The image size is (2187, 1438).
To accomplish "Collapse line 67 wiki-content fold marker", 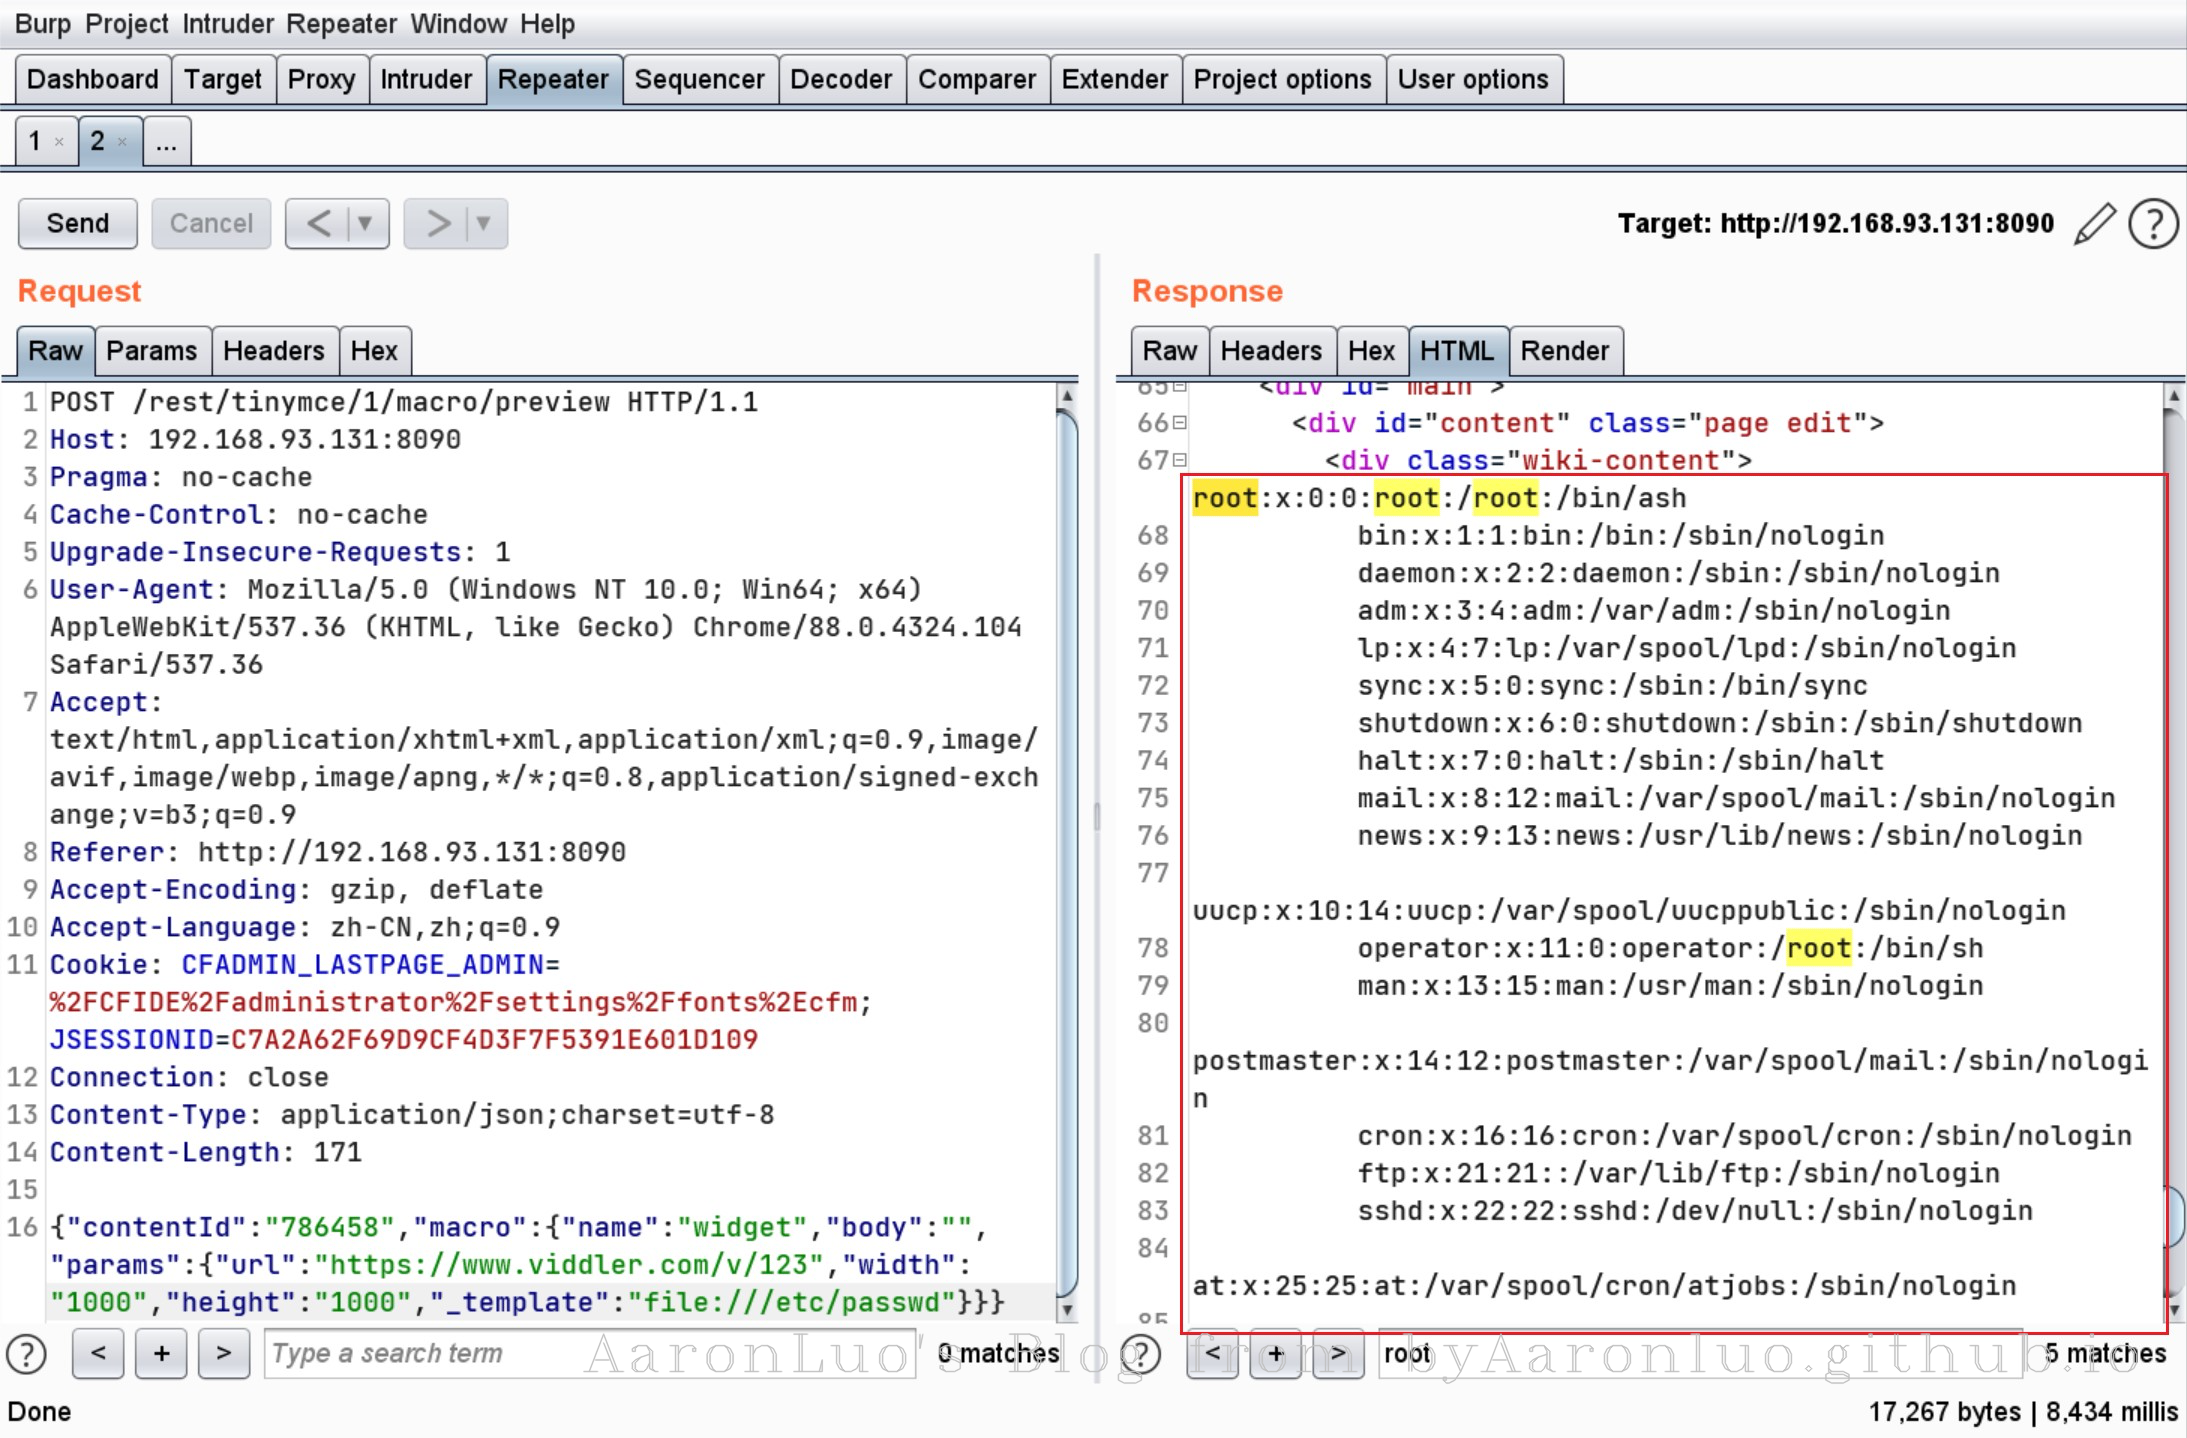I will coord(1180,460).
